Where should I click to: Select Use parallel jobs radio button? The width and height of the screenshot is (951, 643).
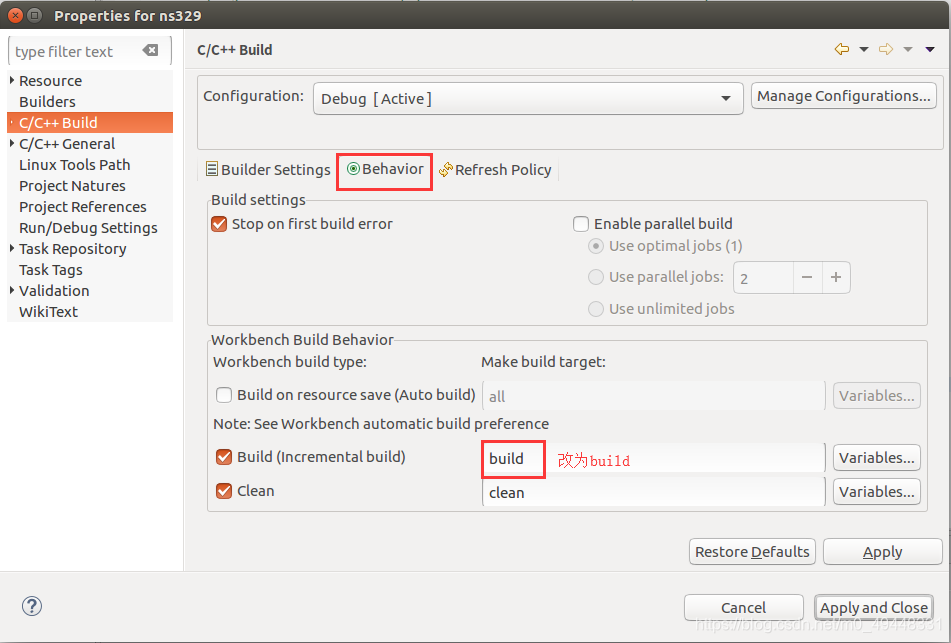pos(596,277)
